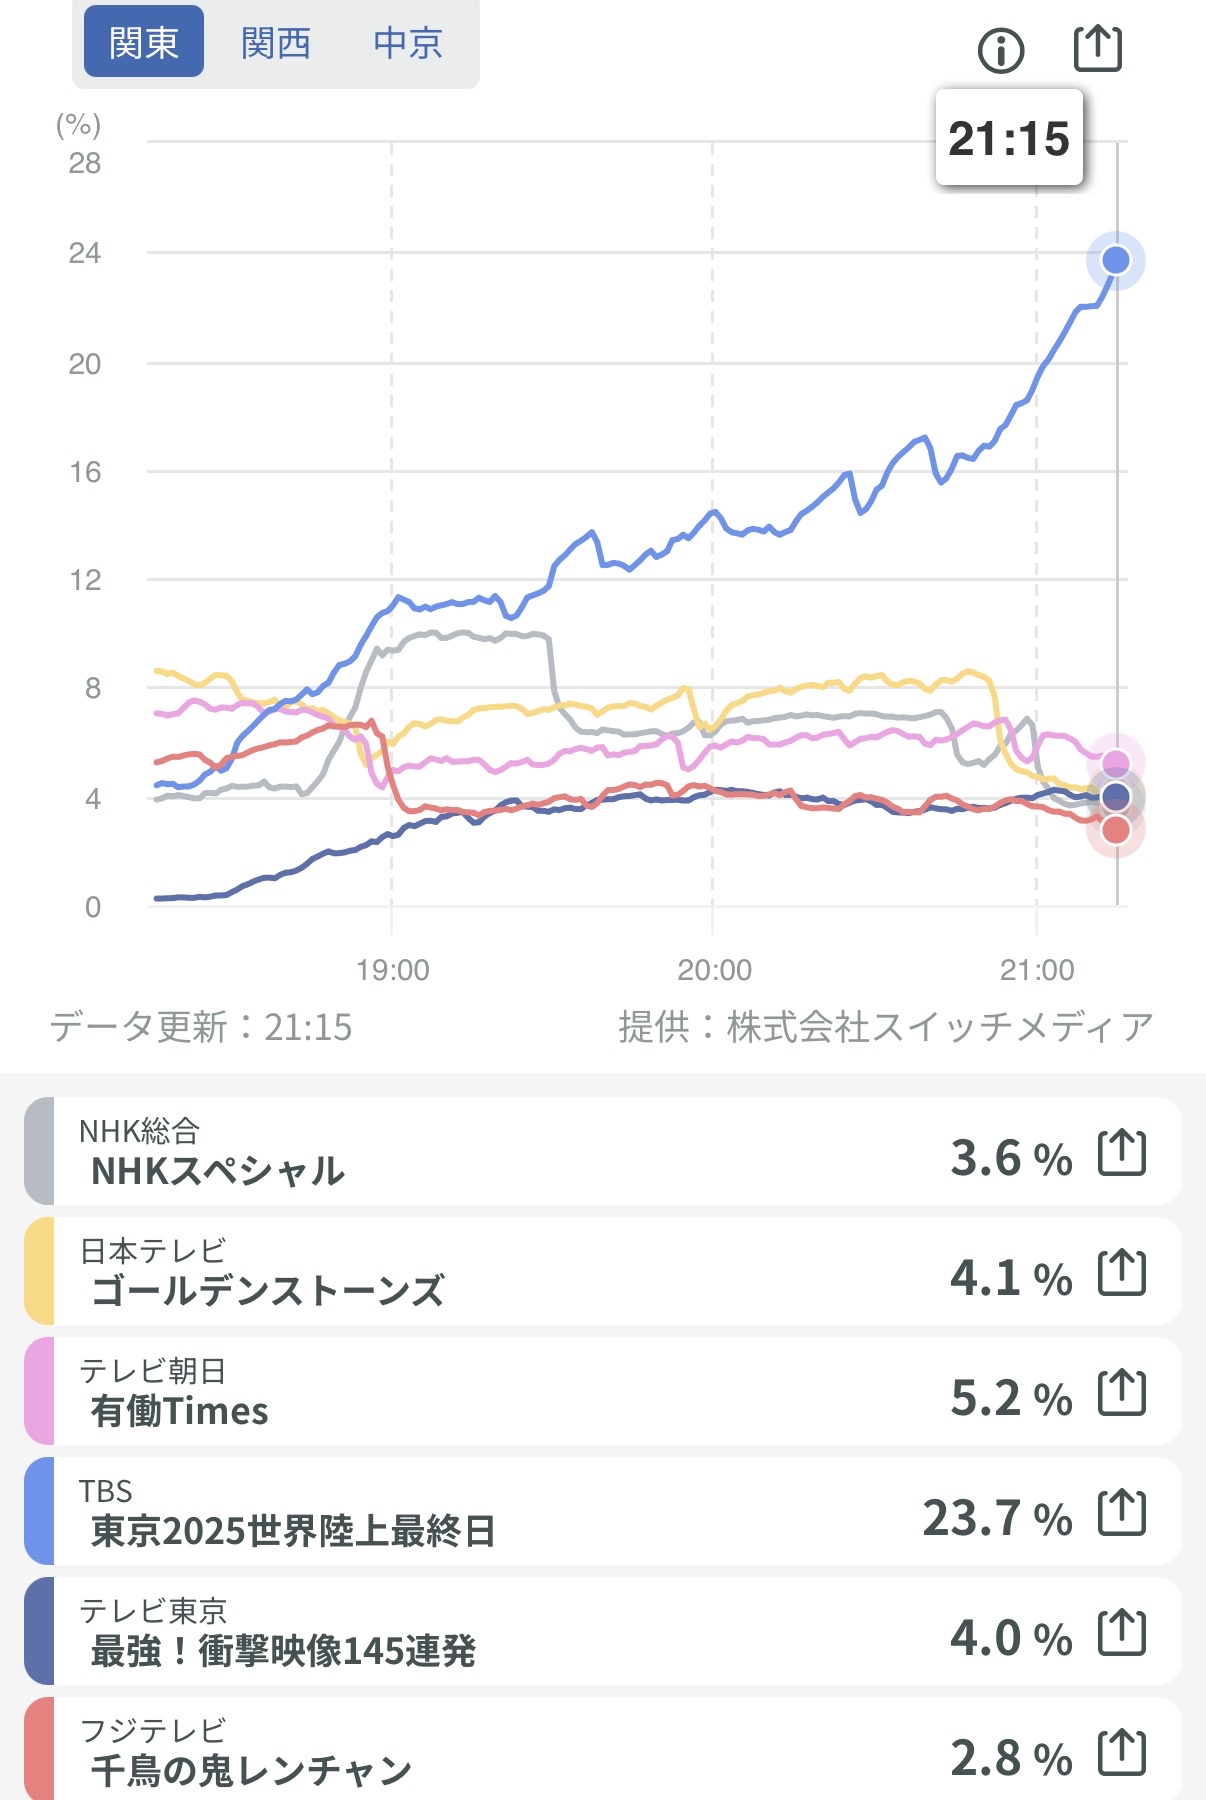1206x1800 pixels.
Task: Tap the フジテレビ red color bar
Action: click(39, 1750)
